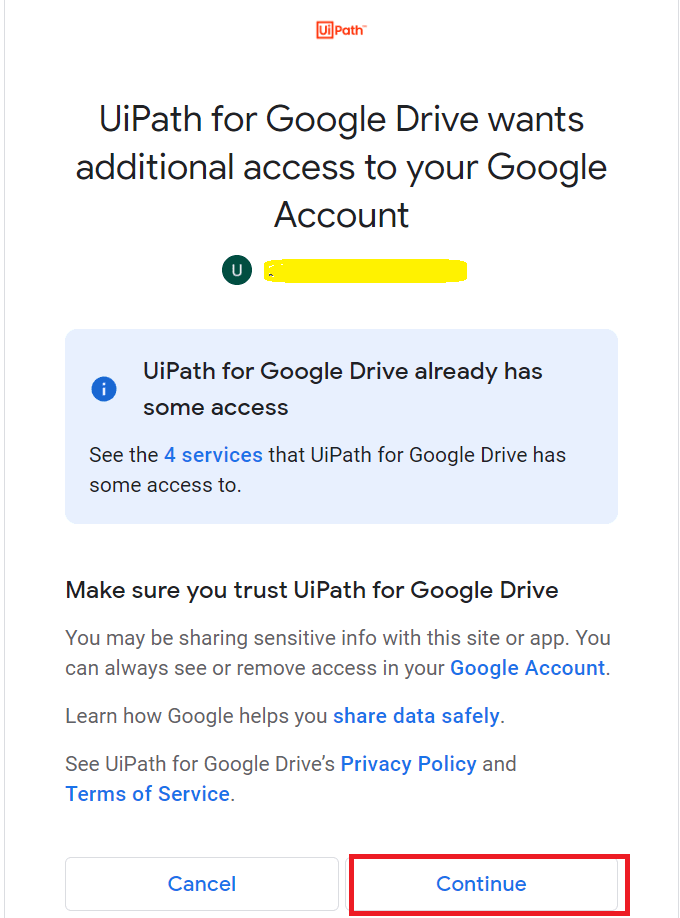Click the sharing sensitive info paragraph
The image size is (680, 918).
(x=338, y=653)
